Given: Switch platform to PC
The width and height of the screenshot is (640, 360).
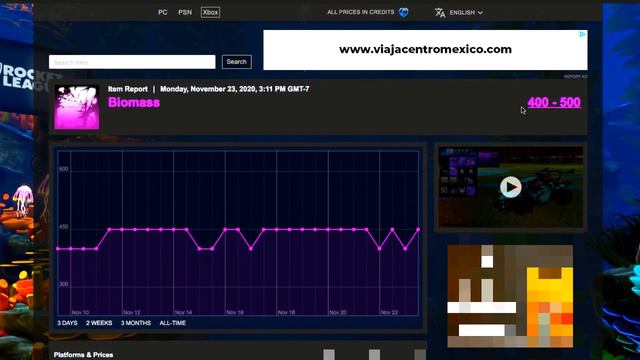Looking at the screenshot, I should point(162,12).
